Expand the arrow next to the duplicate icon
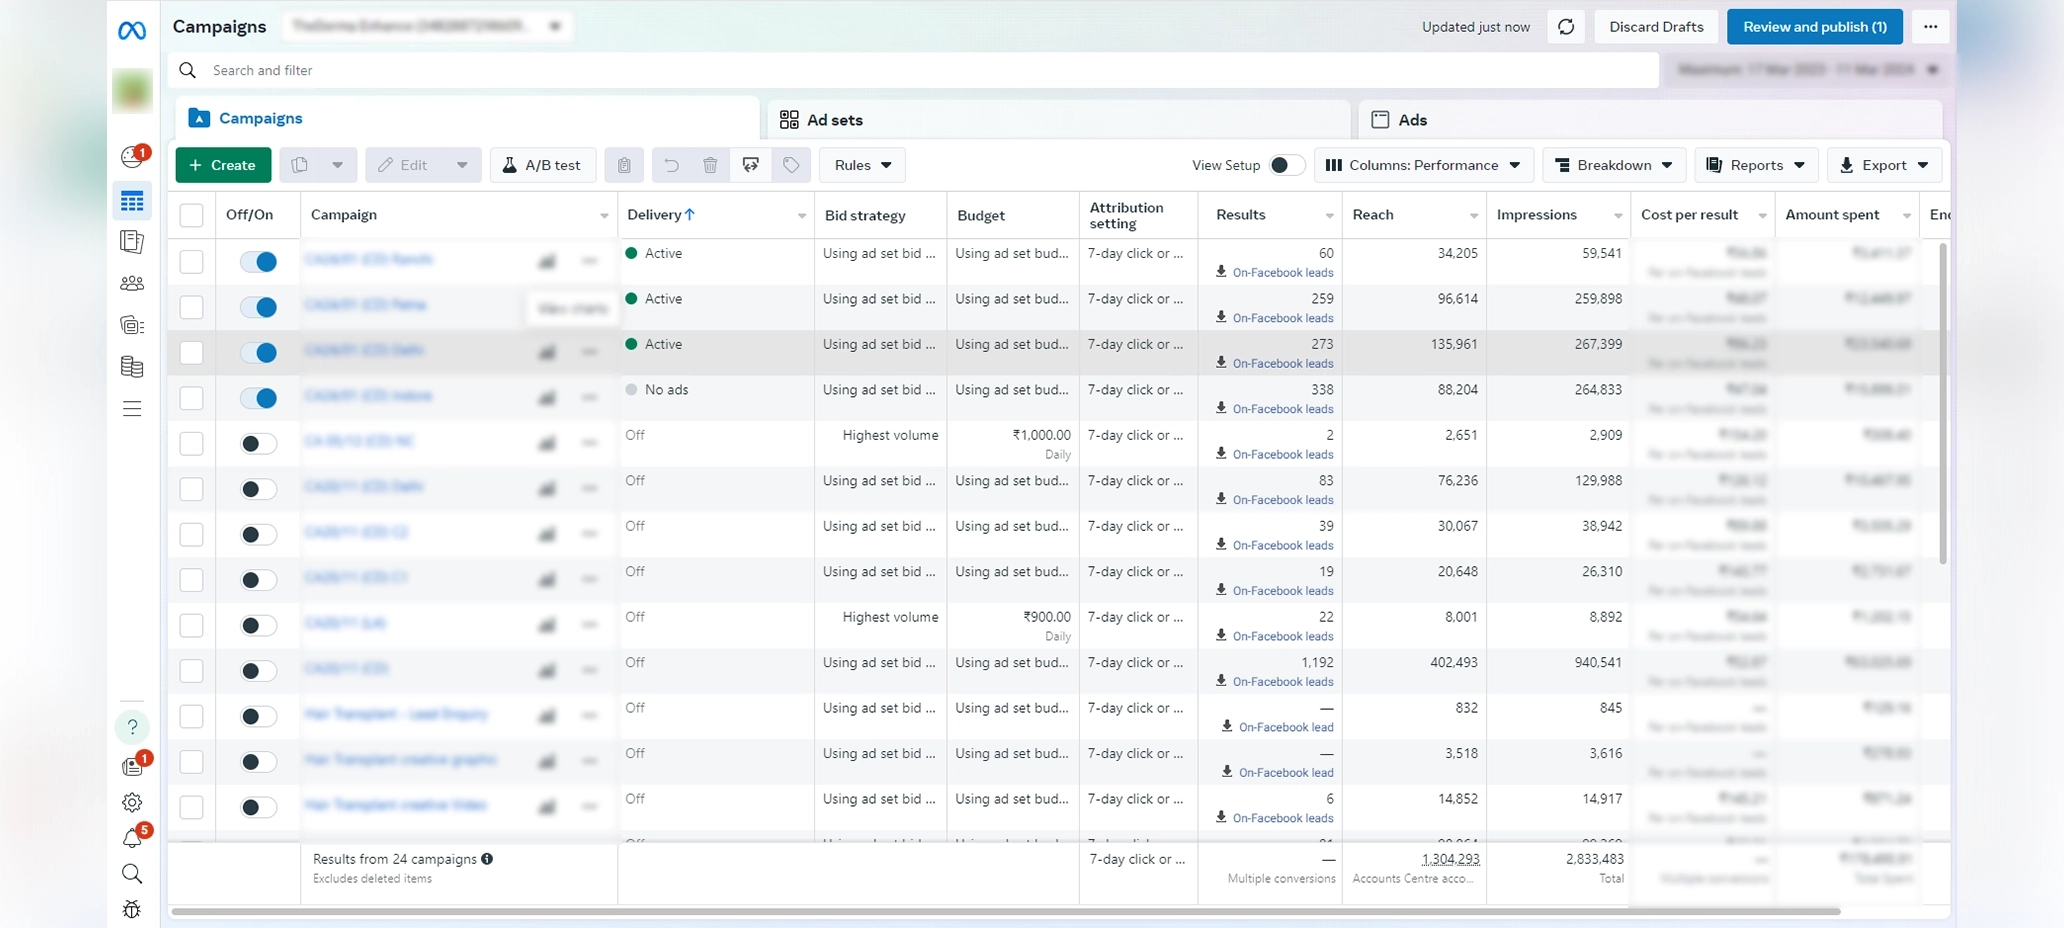The image size is (2064, 928). pos(338,165)
